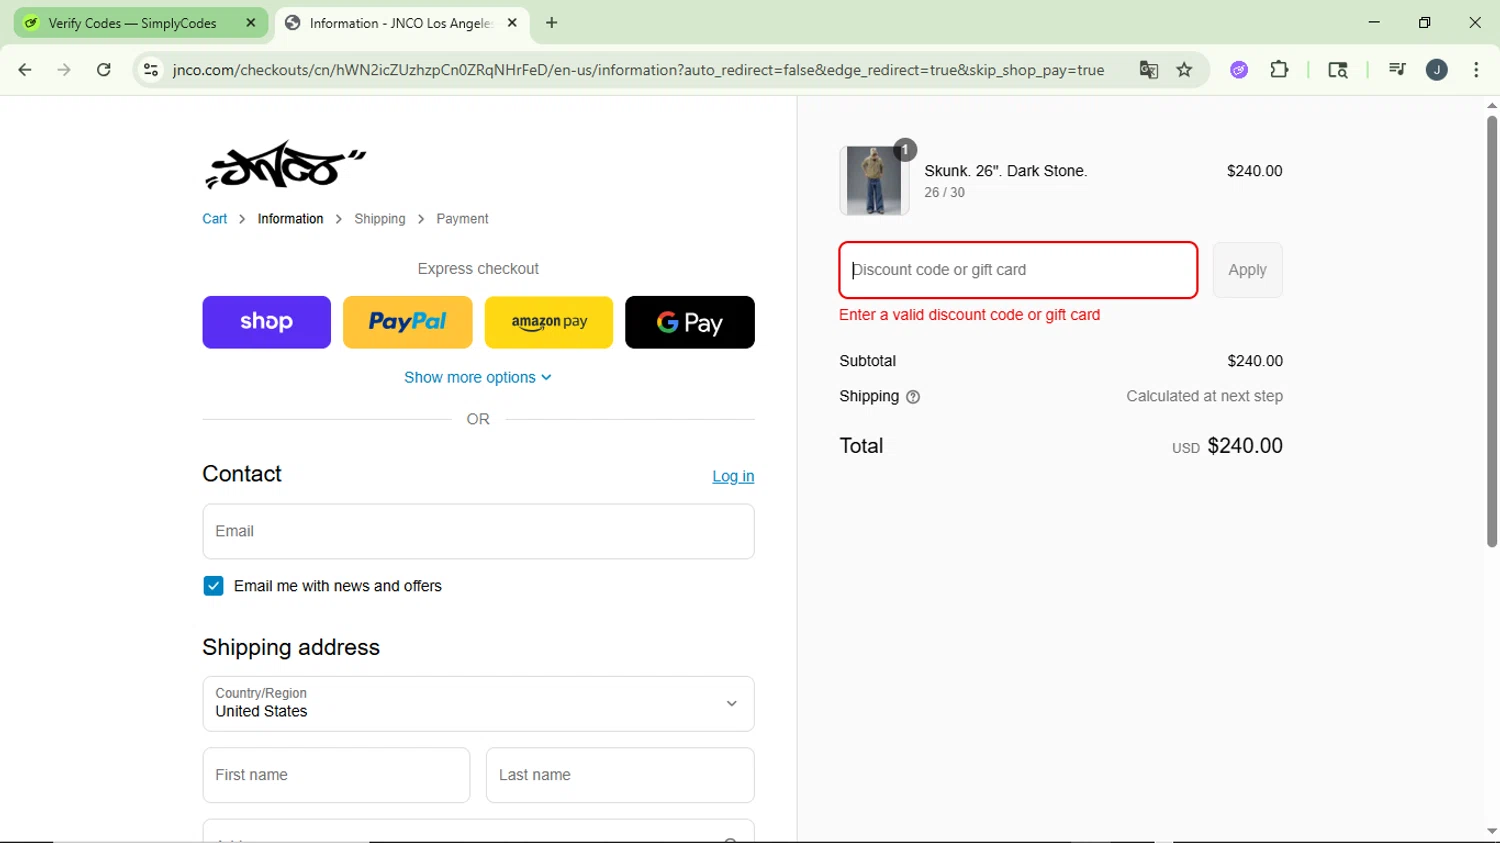
Task: Reload the checkout page
Action: (104, 70)
